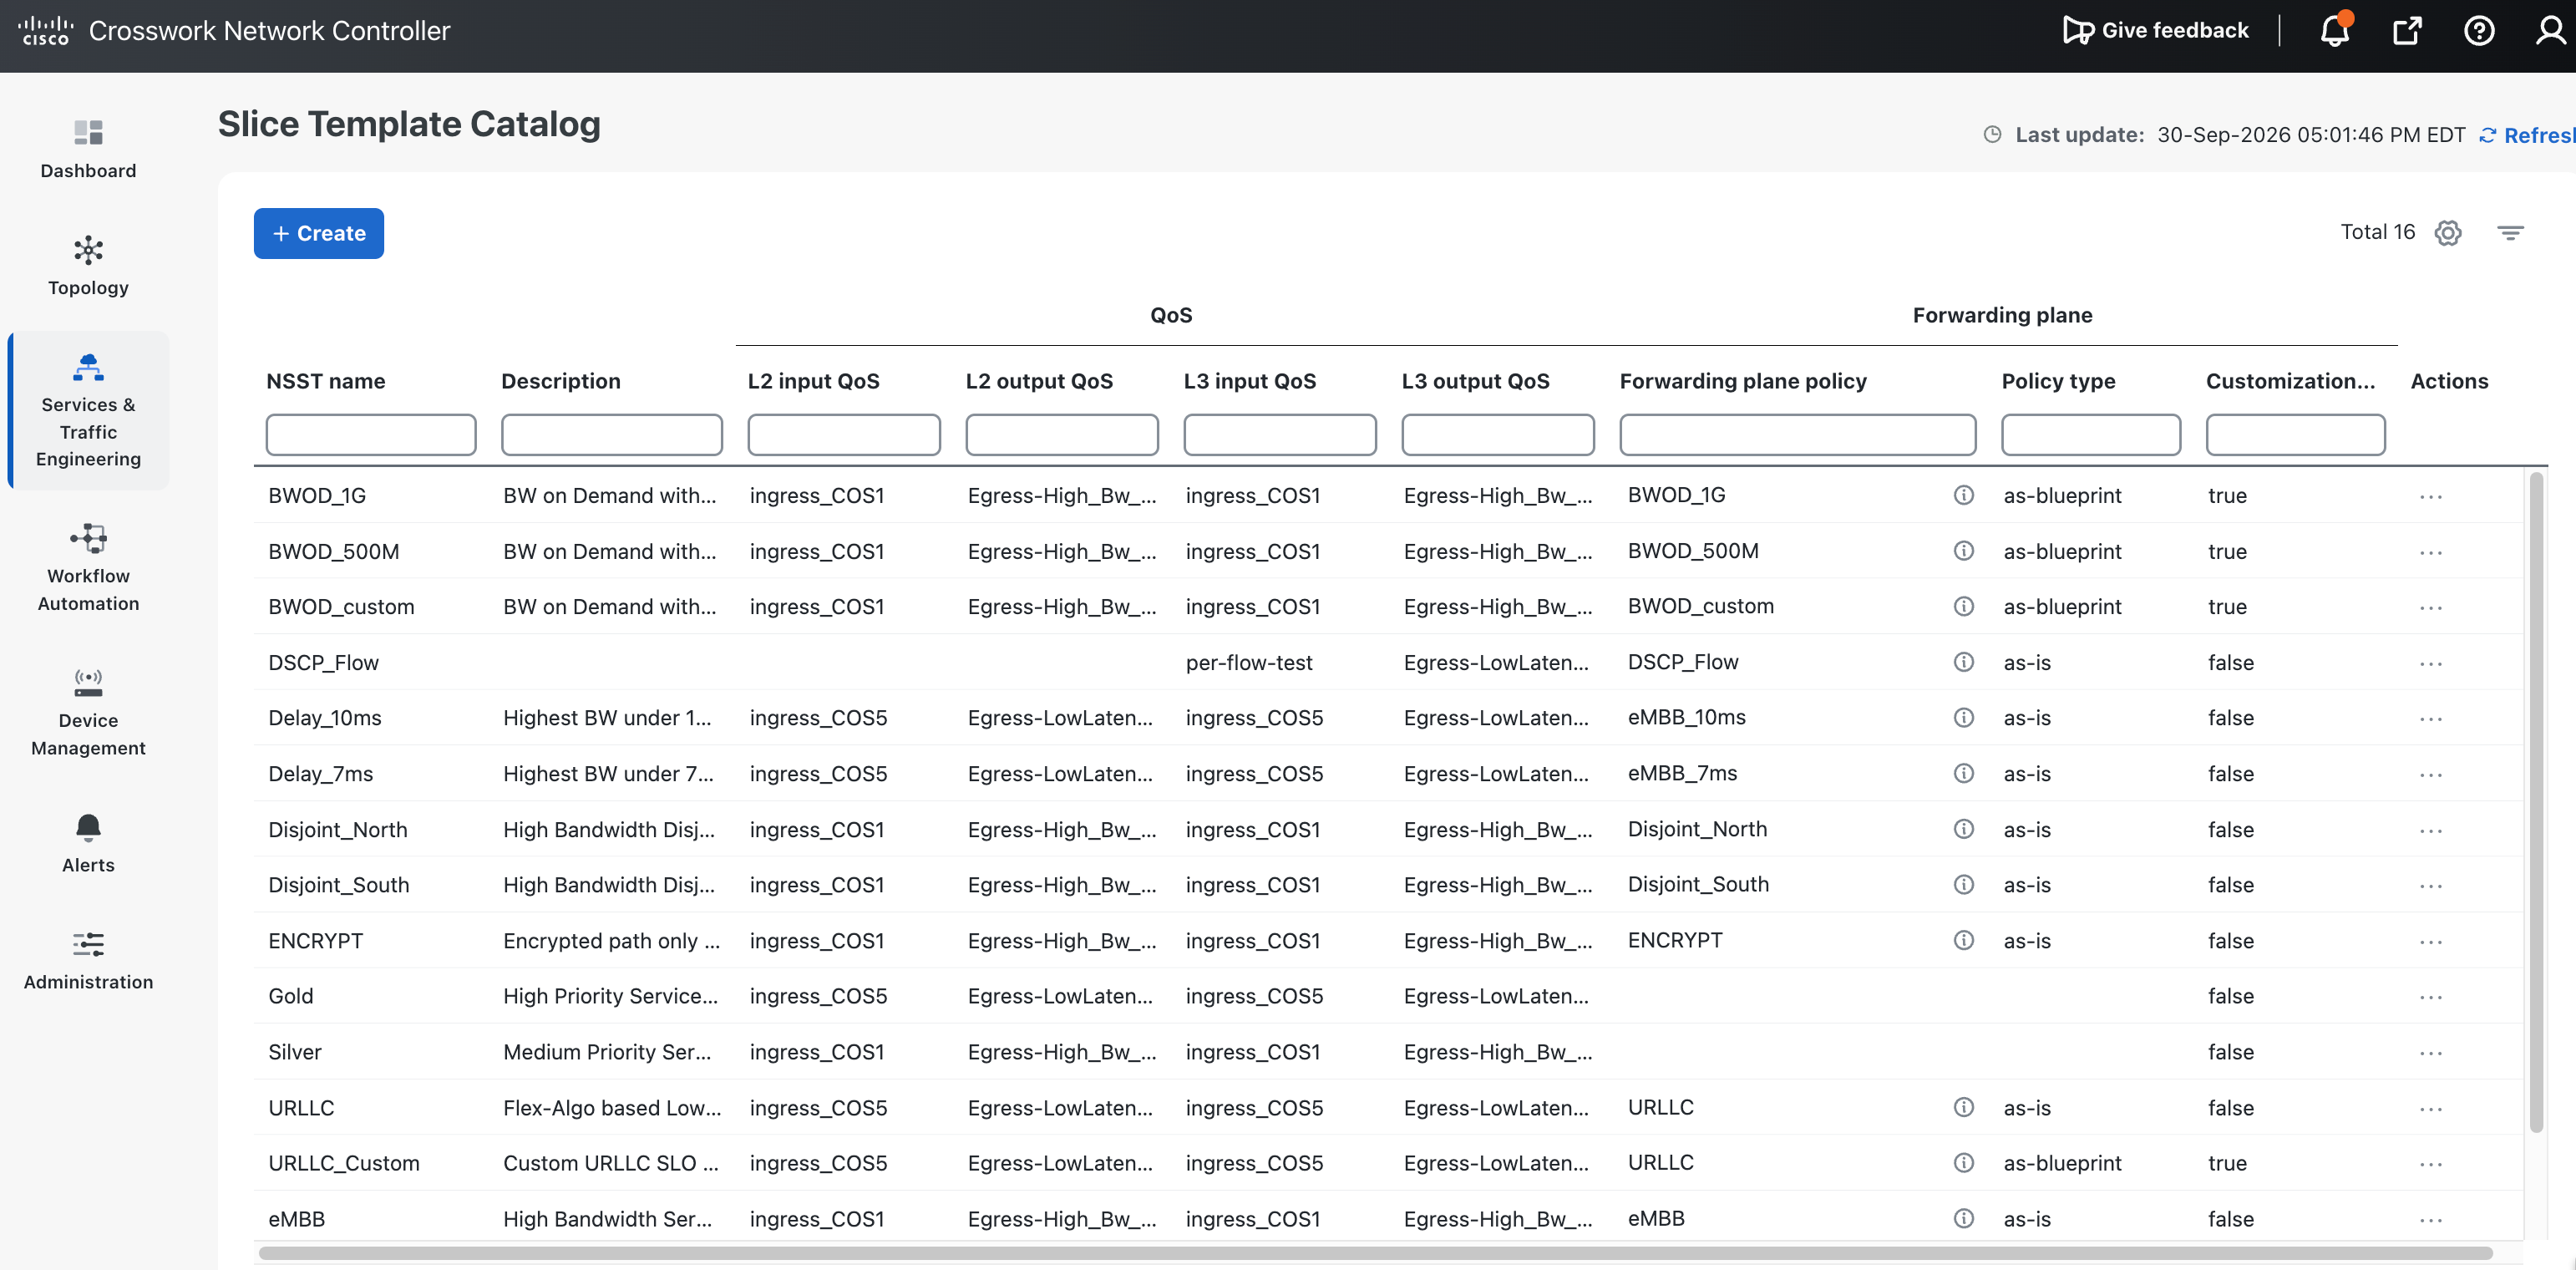
Task: Select Services & Traffic Engineering icon
Action: coord(88,367)
